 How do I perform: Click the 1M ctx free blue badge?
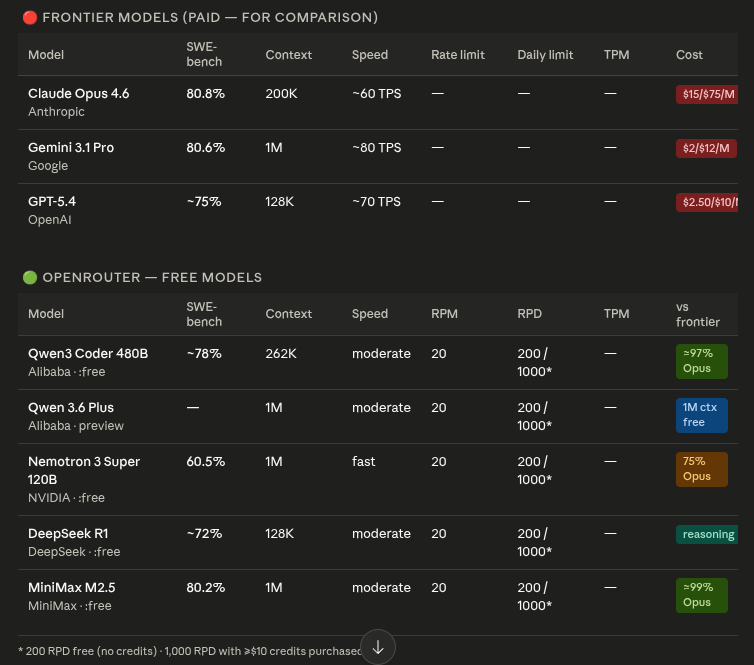pos(702,415)
